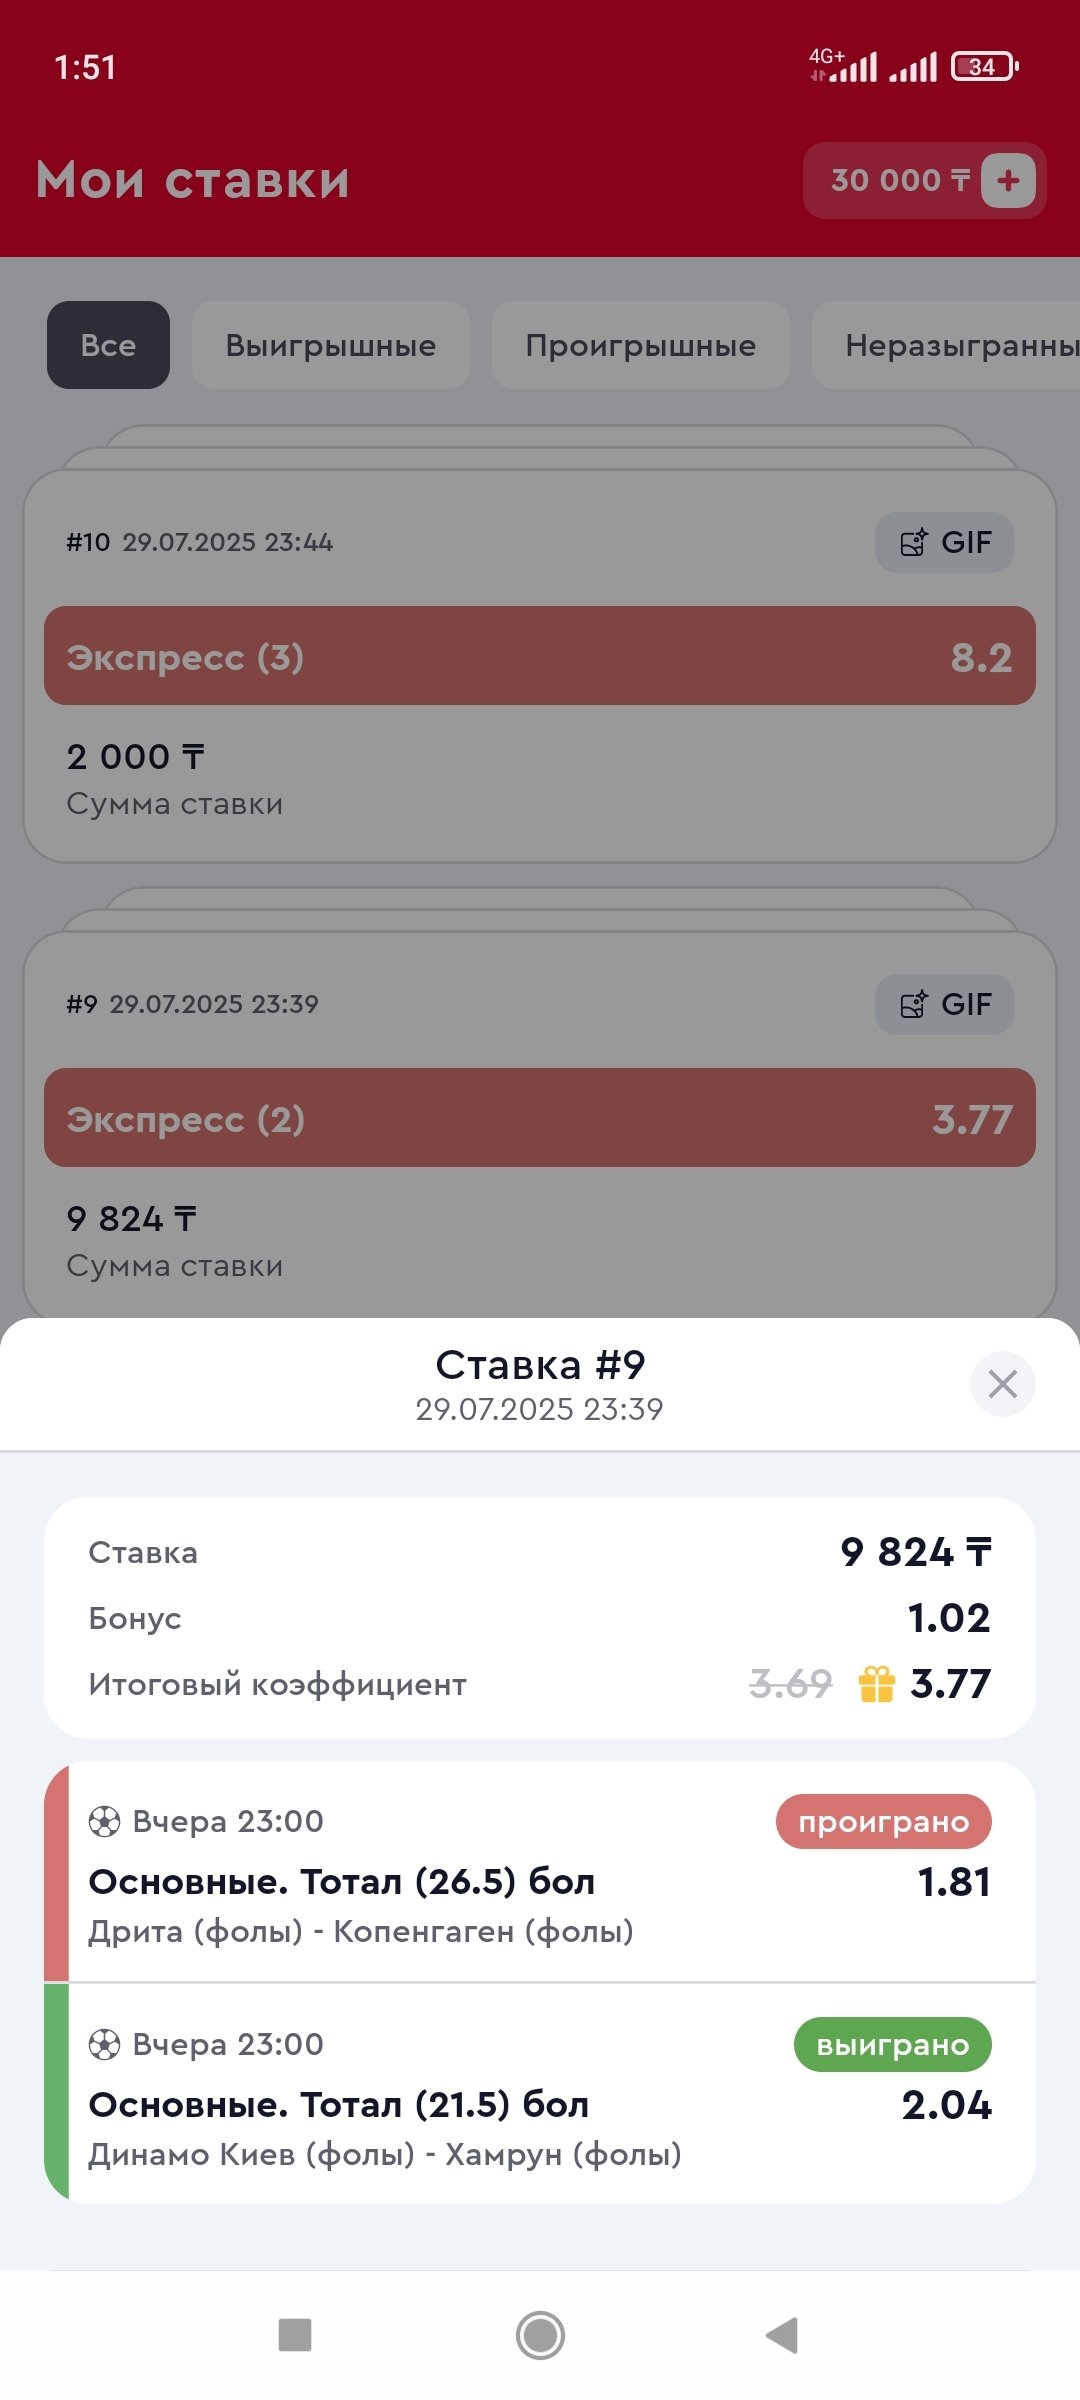Expand the Экспресс (3) bet with 8.2 odds

pos(540,656)
